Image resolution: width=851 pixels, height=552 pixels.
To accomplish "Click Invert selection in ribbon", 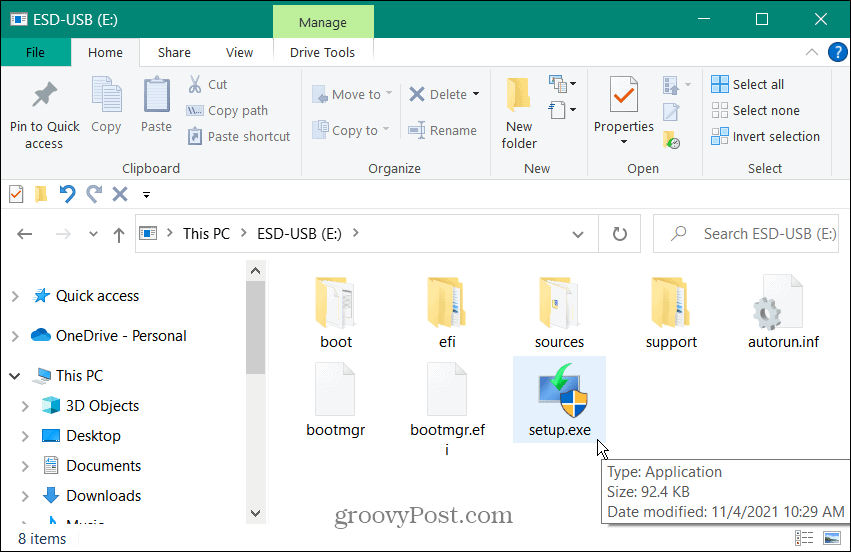I will (x=766, y=136).
